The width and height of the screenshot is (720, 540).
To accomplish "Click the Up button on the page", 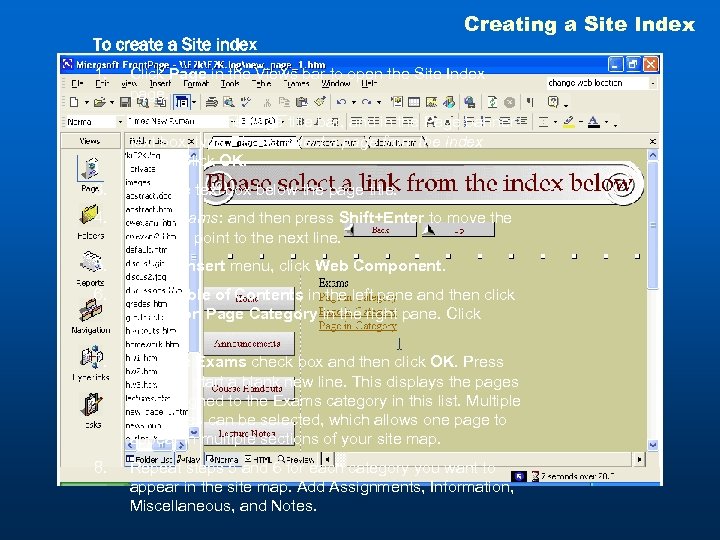I will click(458, 230).
